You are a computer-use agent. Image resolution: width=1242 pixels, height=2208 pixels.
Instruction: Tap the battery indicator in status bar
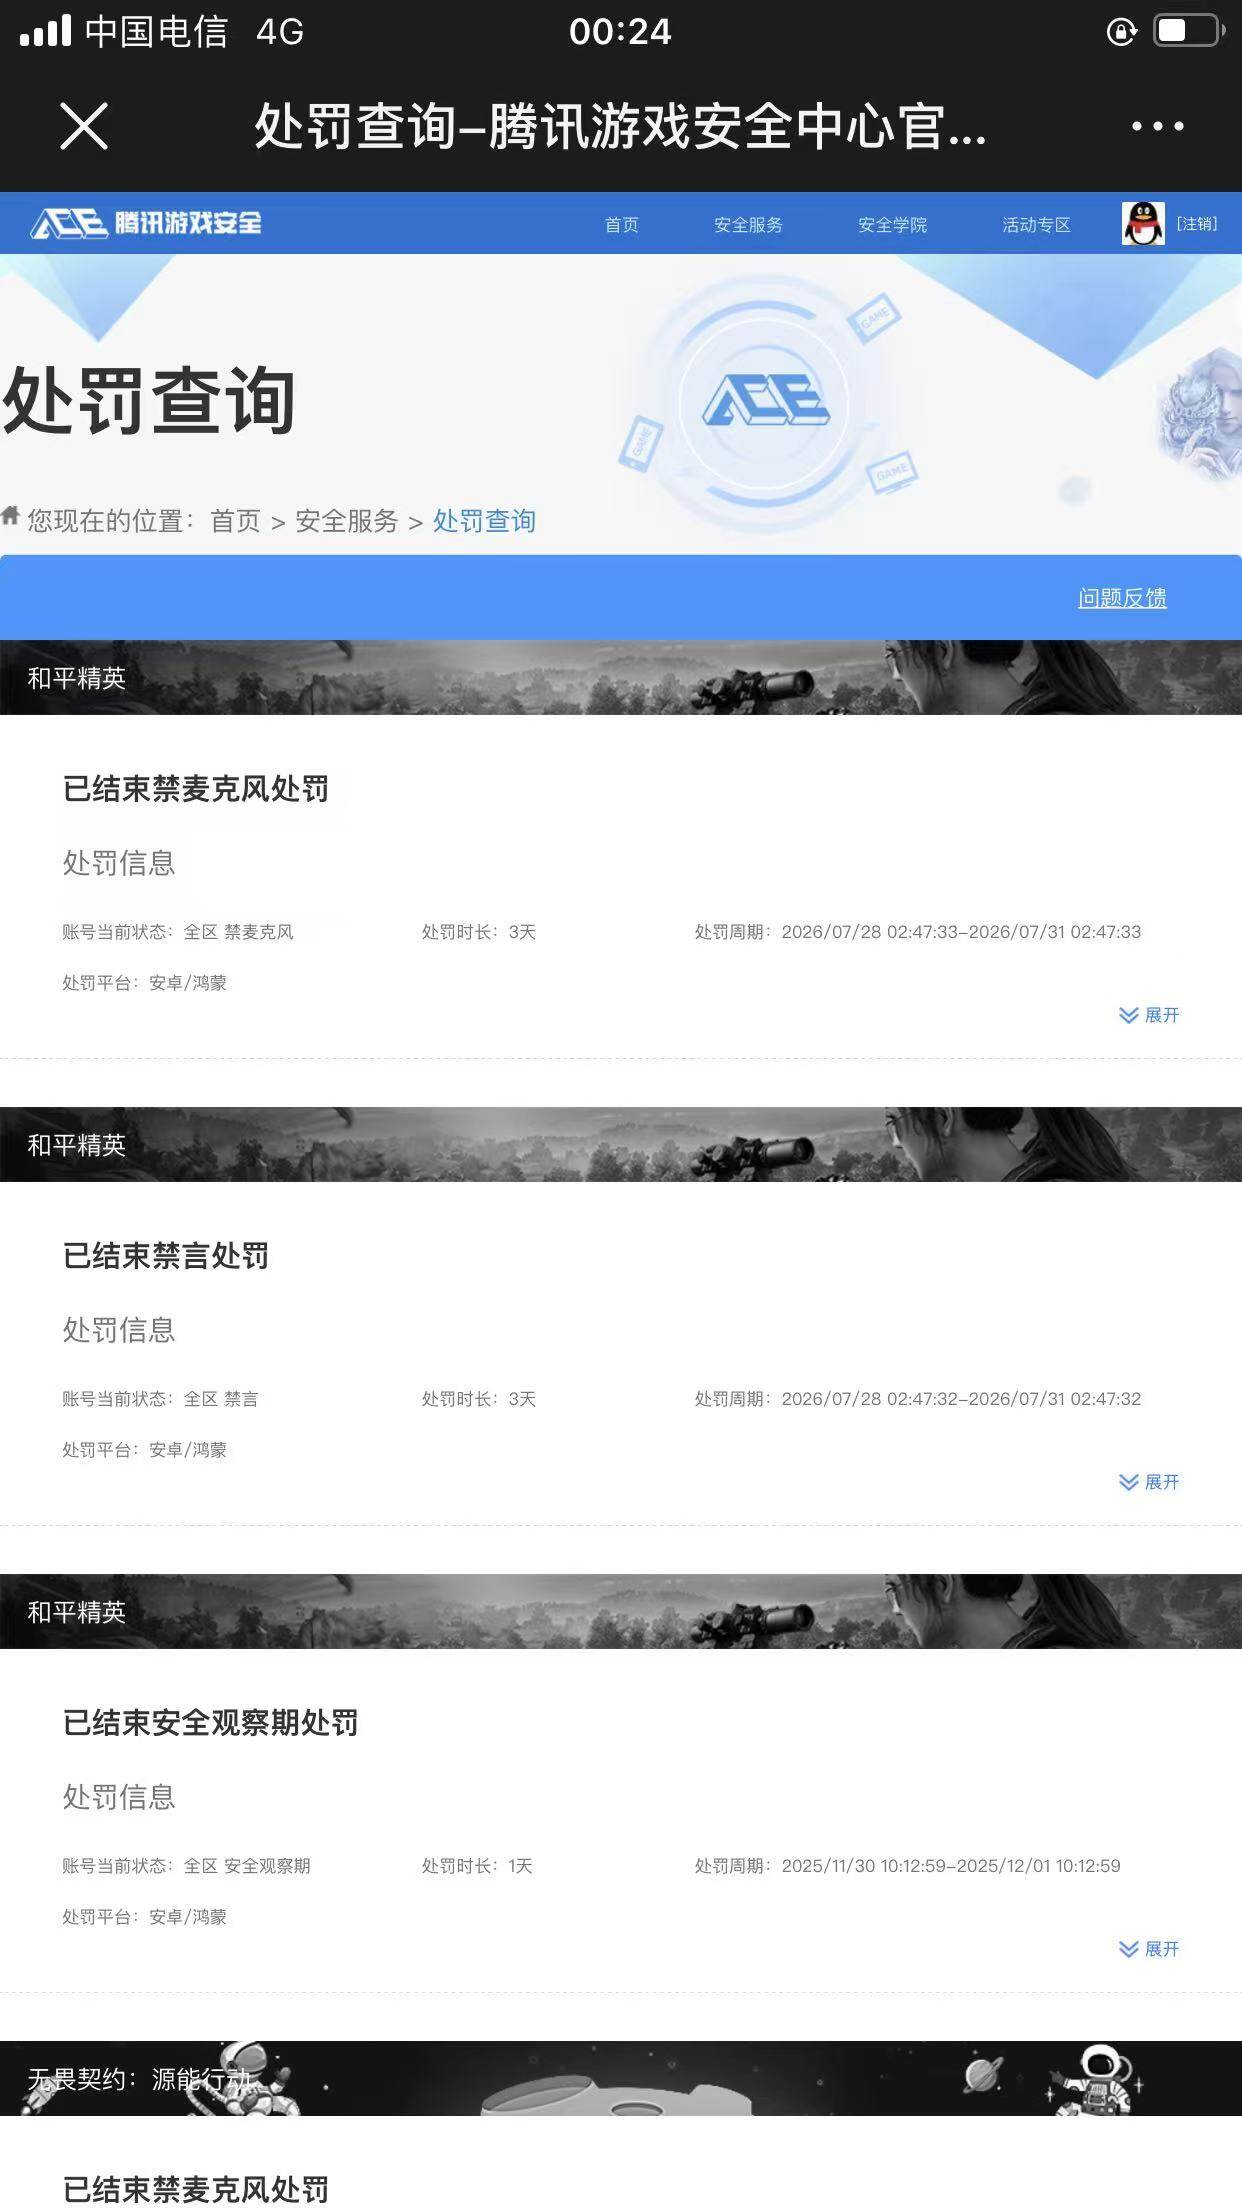(1189, 31)
